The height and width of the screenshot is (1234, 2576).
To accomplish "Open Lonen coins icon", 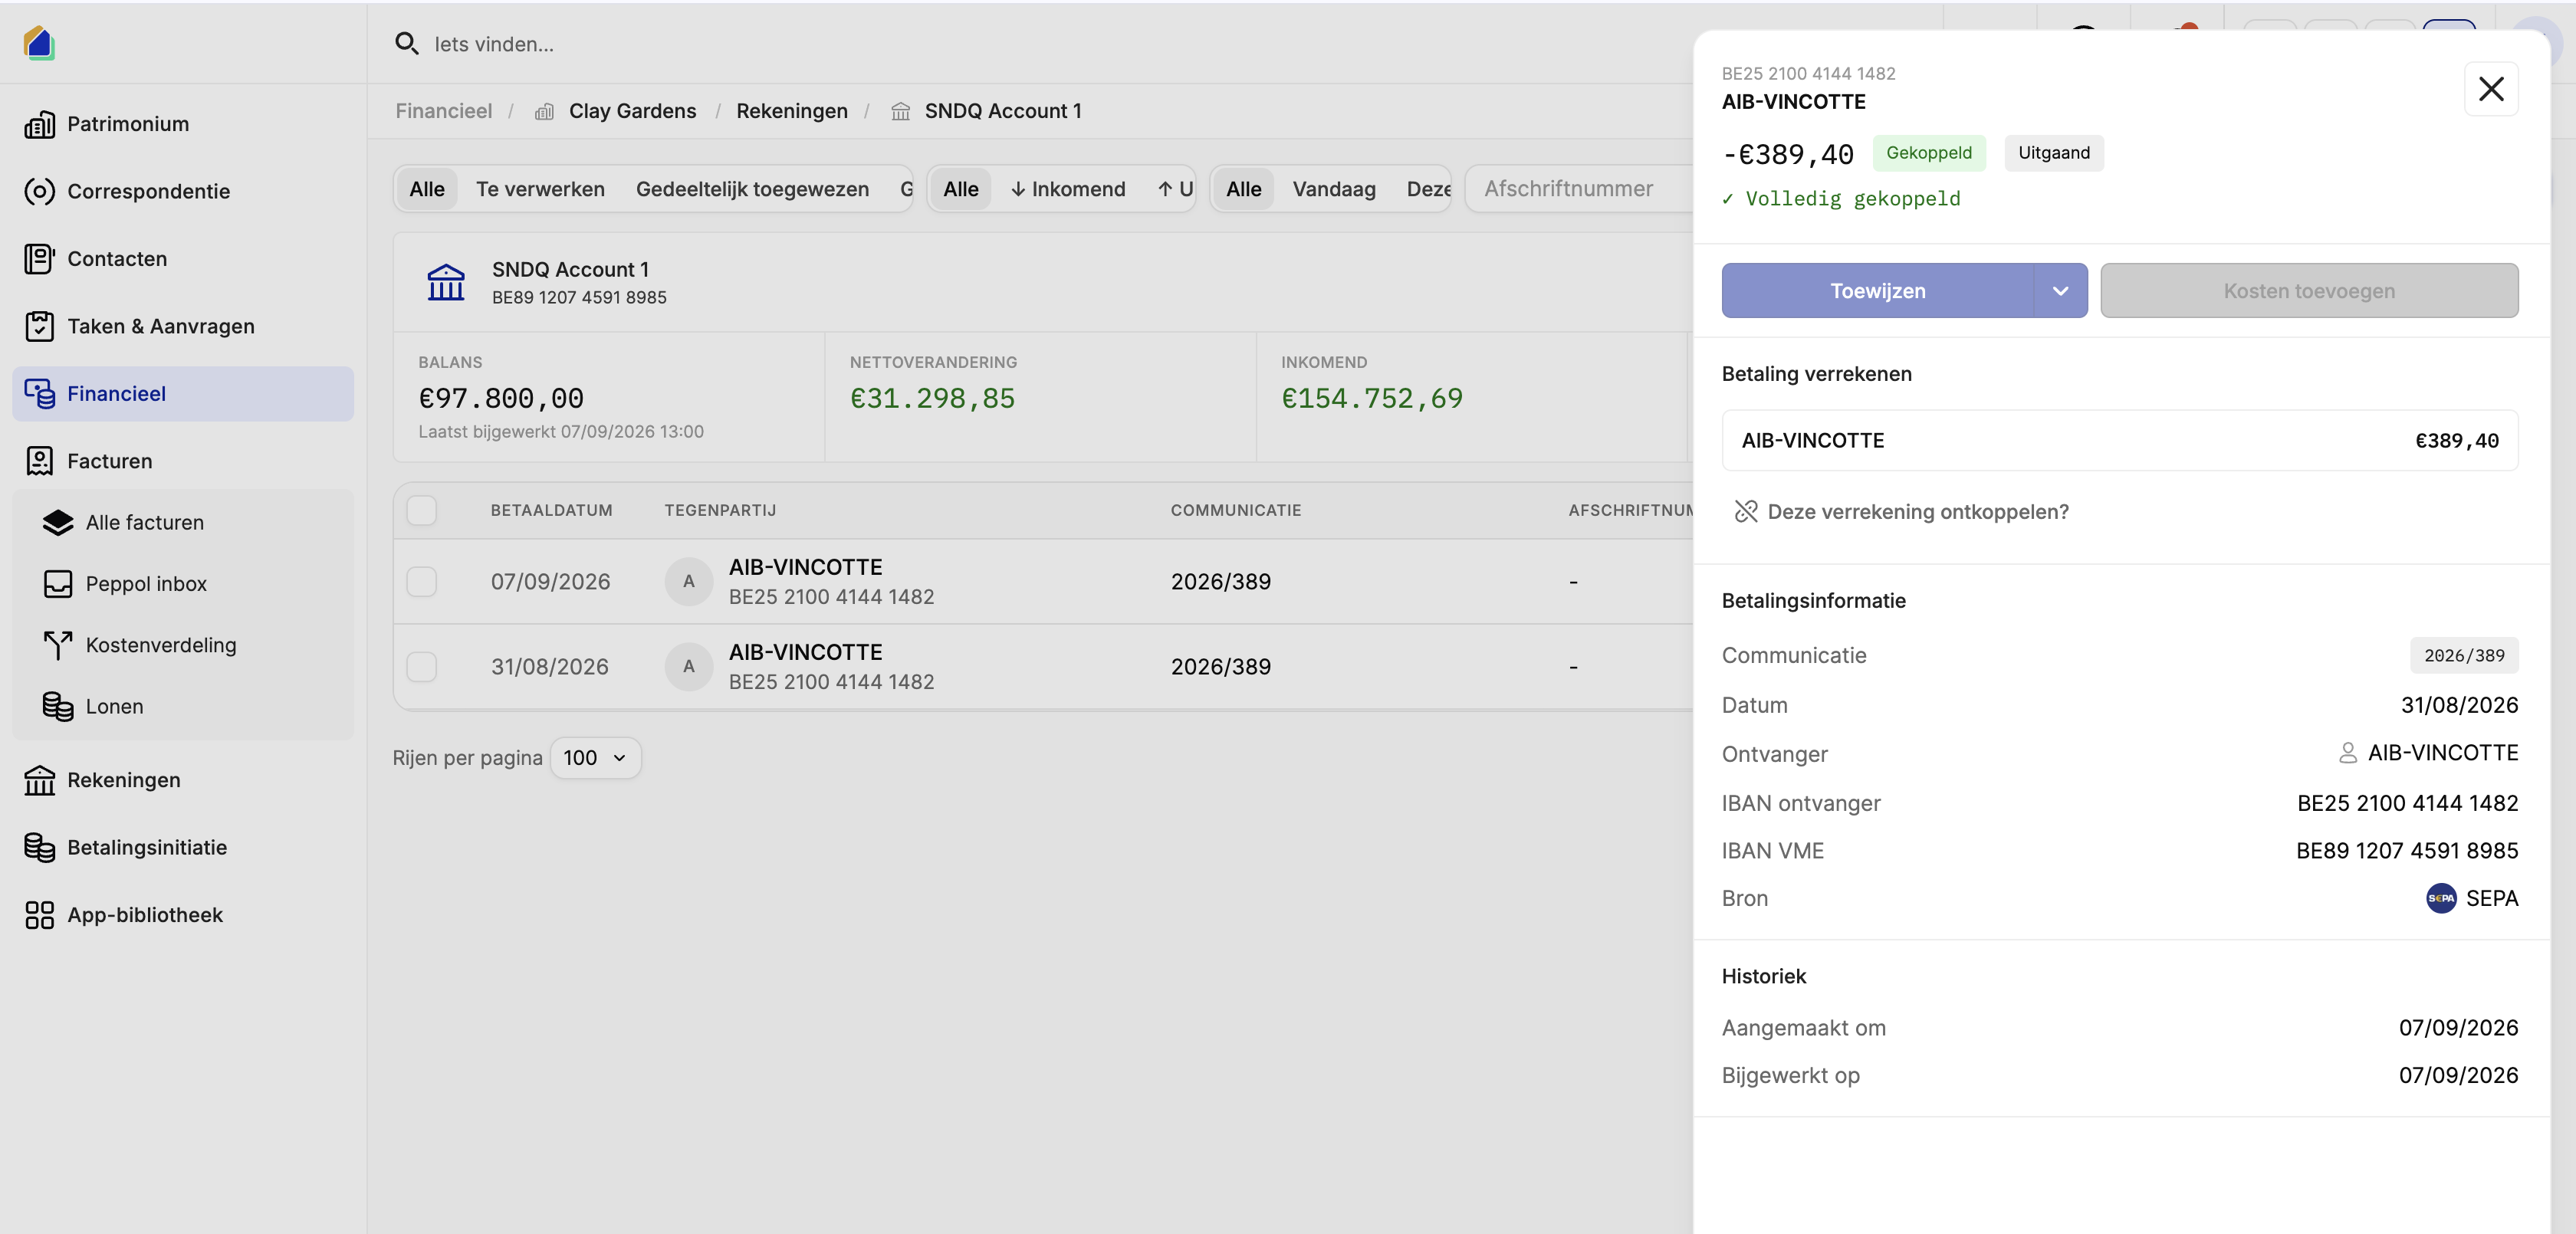I will tap(58, 706).
